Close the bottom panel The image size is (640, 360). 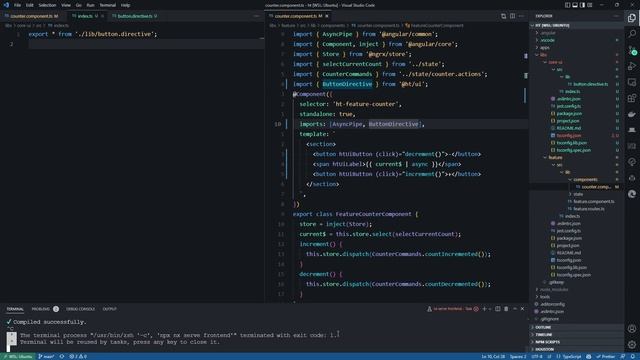click(522, 309)
